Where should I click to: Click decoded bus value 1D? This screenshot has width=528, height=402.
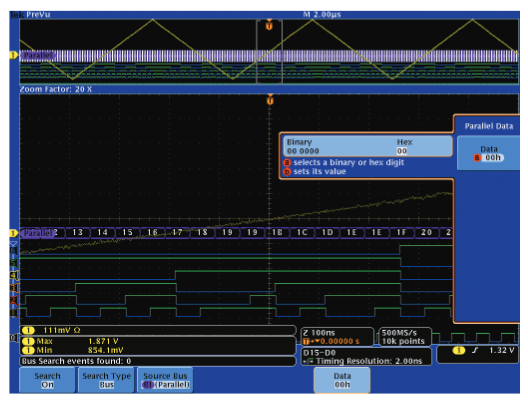tap(327, 232)
